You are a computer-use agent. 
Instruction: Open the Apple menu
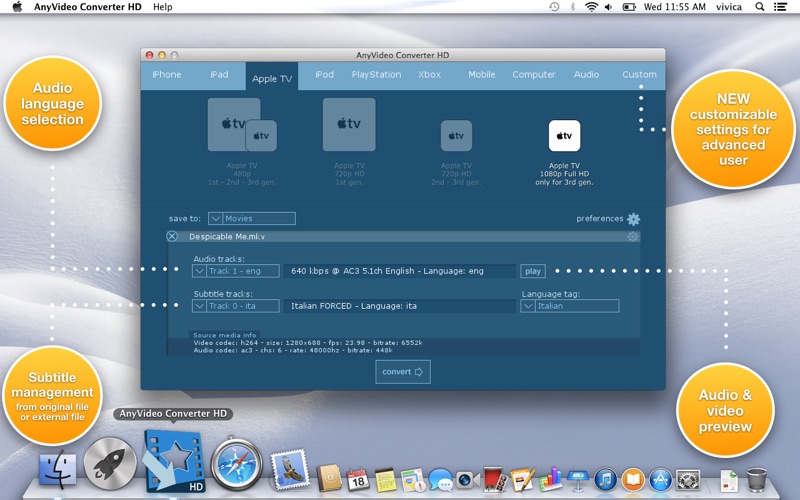pos(17,7)
